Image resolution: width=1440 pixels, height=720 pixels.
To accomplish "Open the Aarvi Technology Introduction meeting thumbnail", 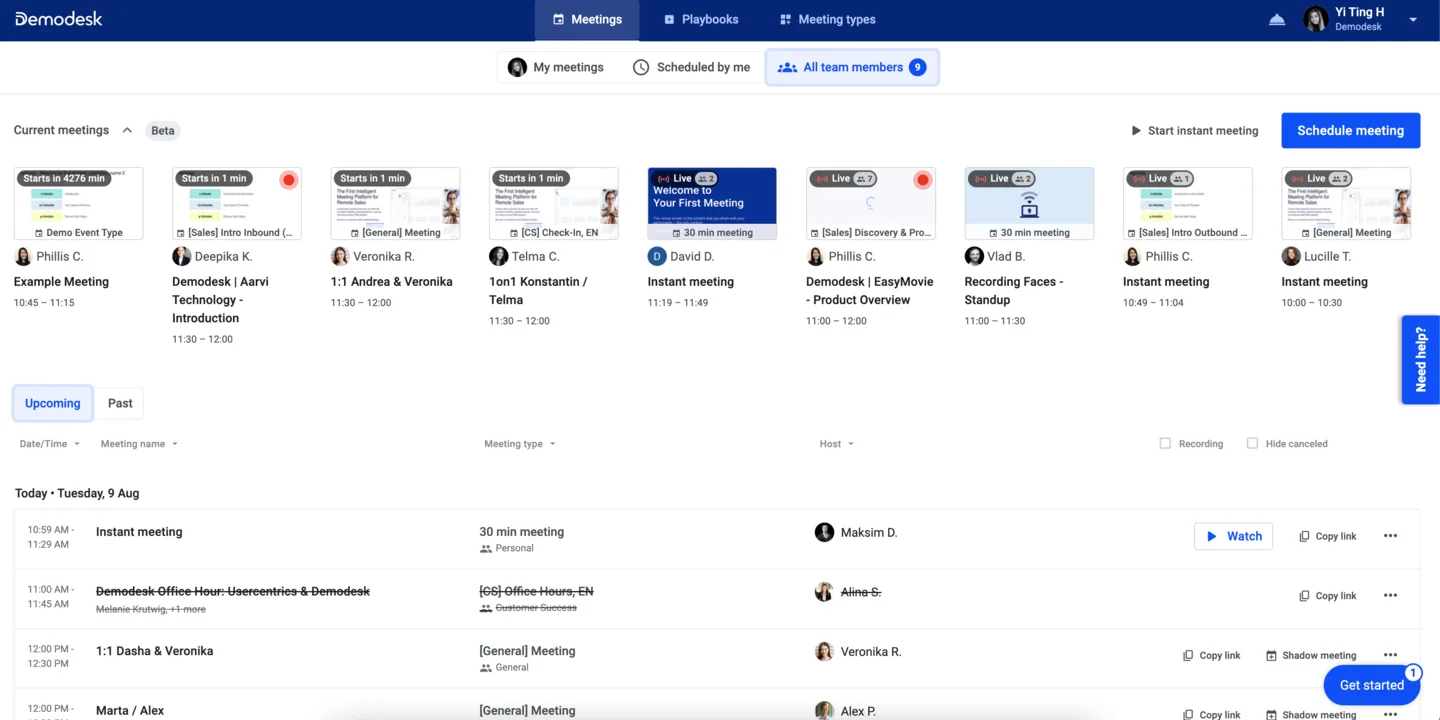I will pos(237,204).
